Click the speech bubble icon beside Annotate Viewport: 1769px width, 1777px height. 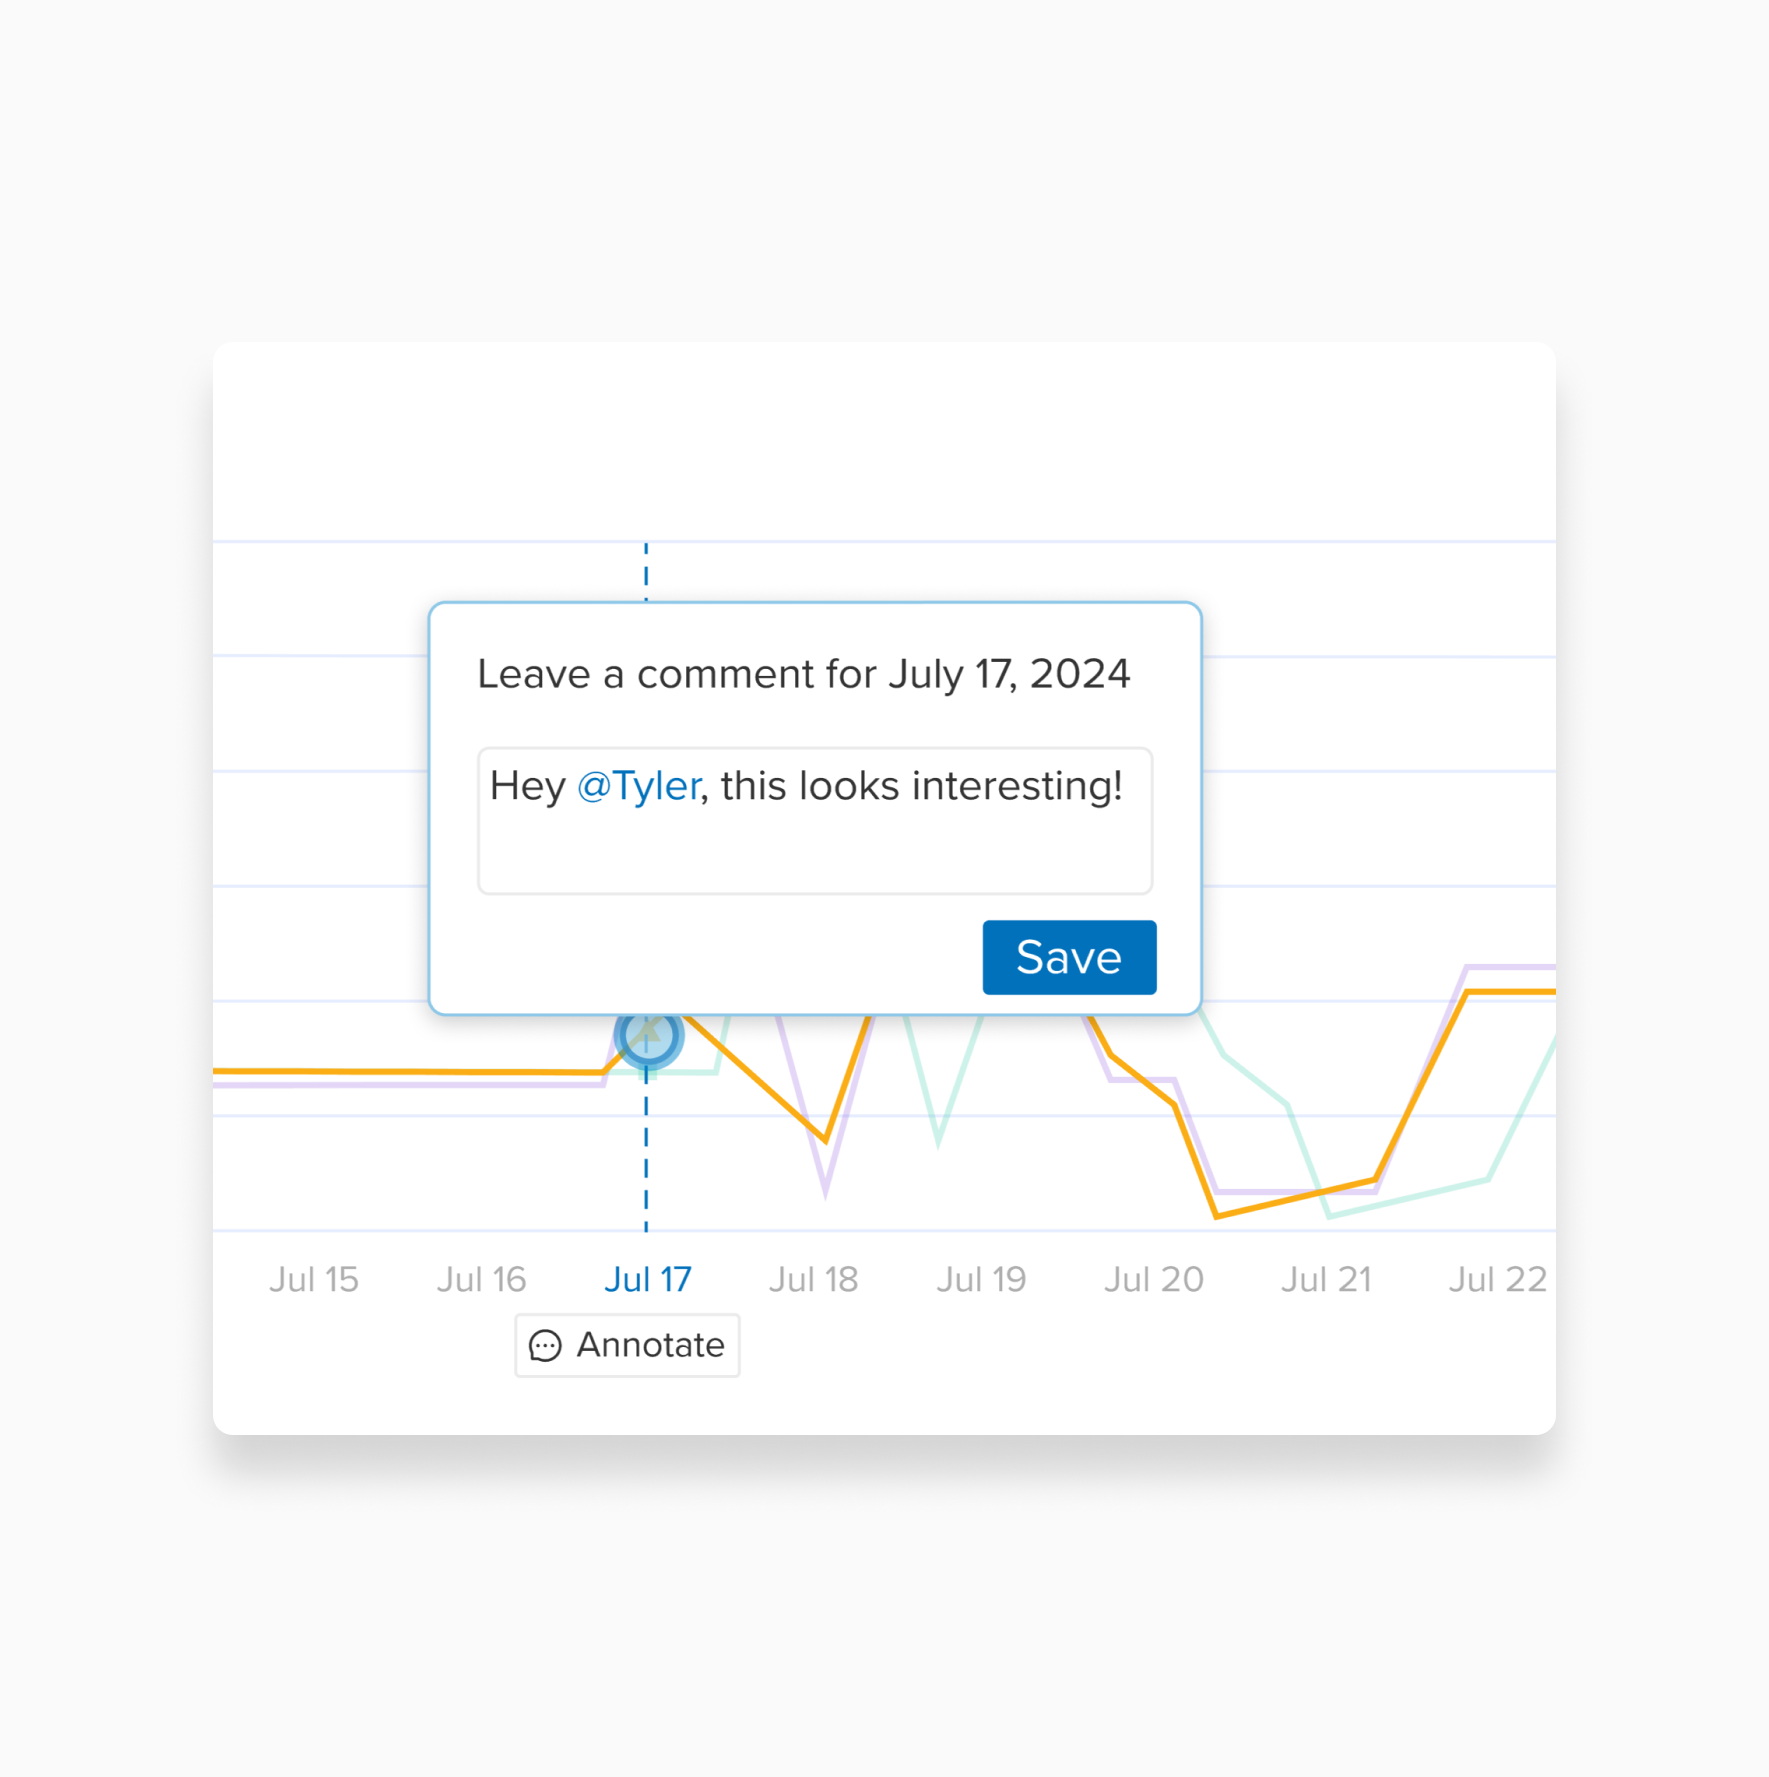[545, 1346]
